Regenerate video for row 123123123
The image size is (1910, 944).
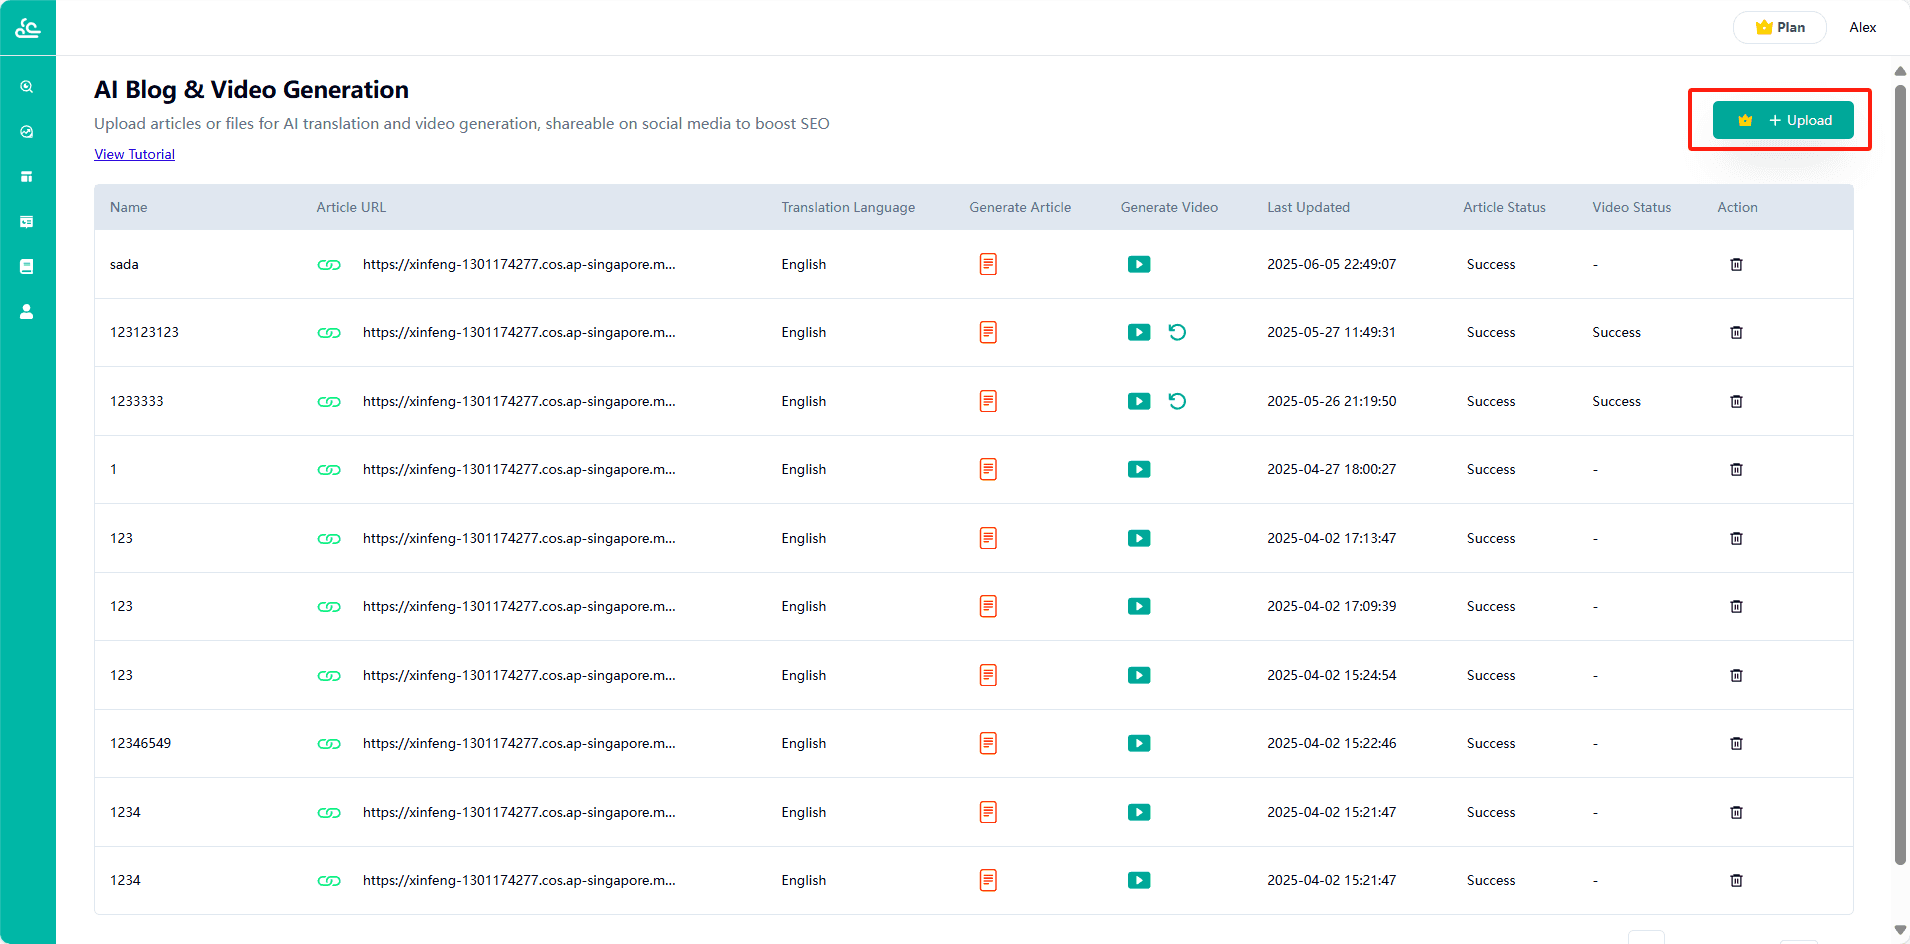click(x=1177, y=332)
